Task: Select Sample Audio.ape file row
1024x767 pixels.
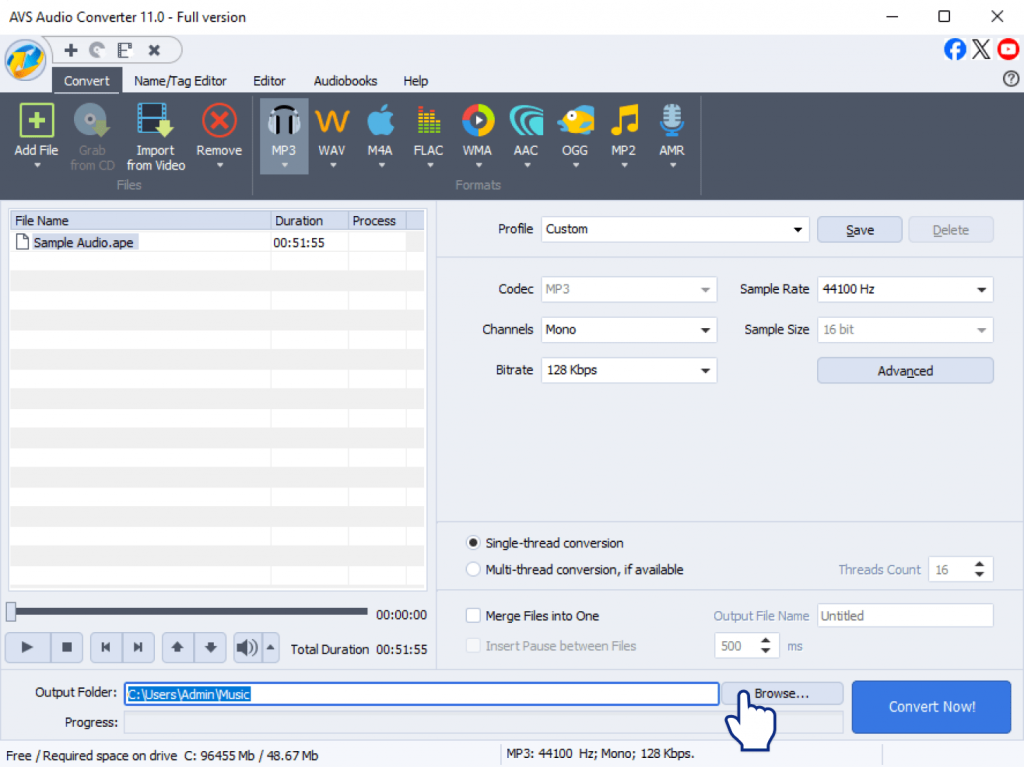Action: 217,242
